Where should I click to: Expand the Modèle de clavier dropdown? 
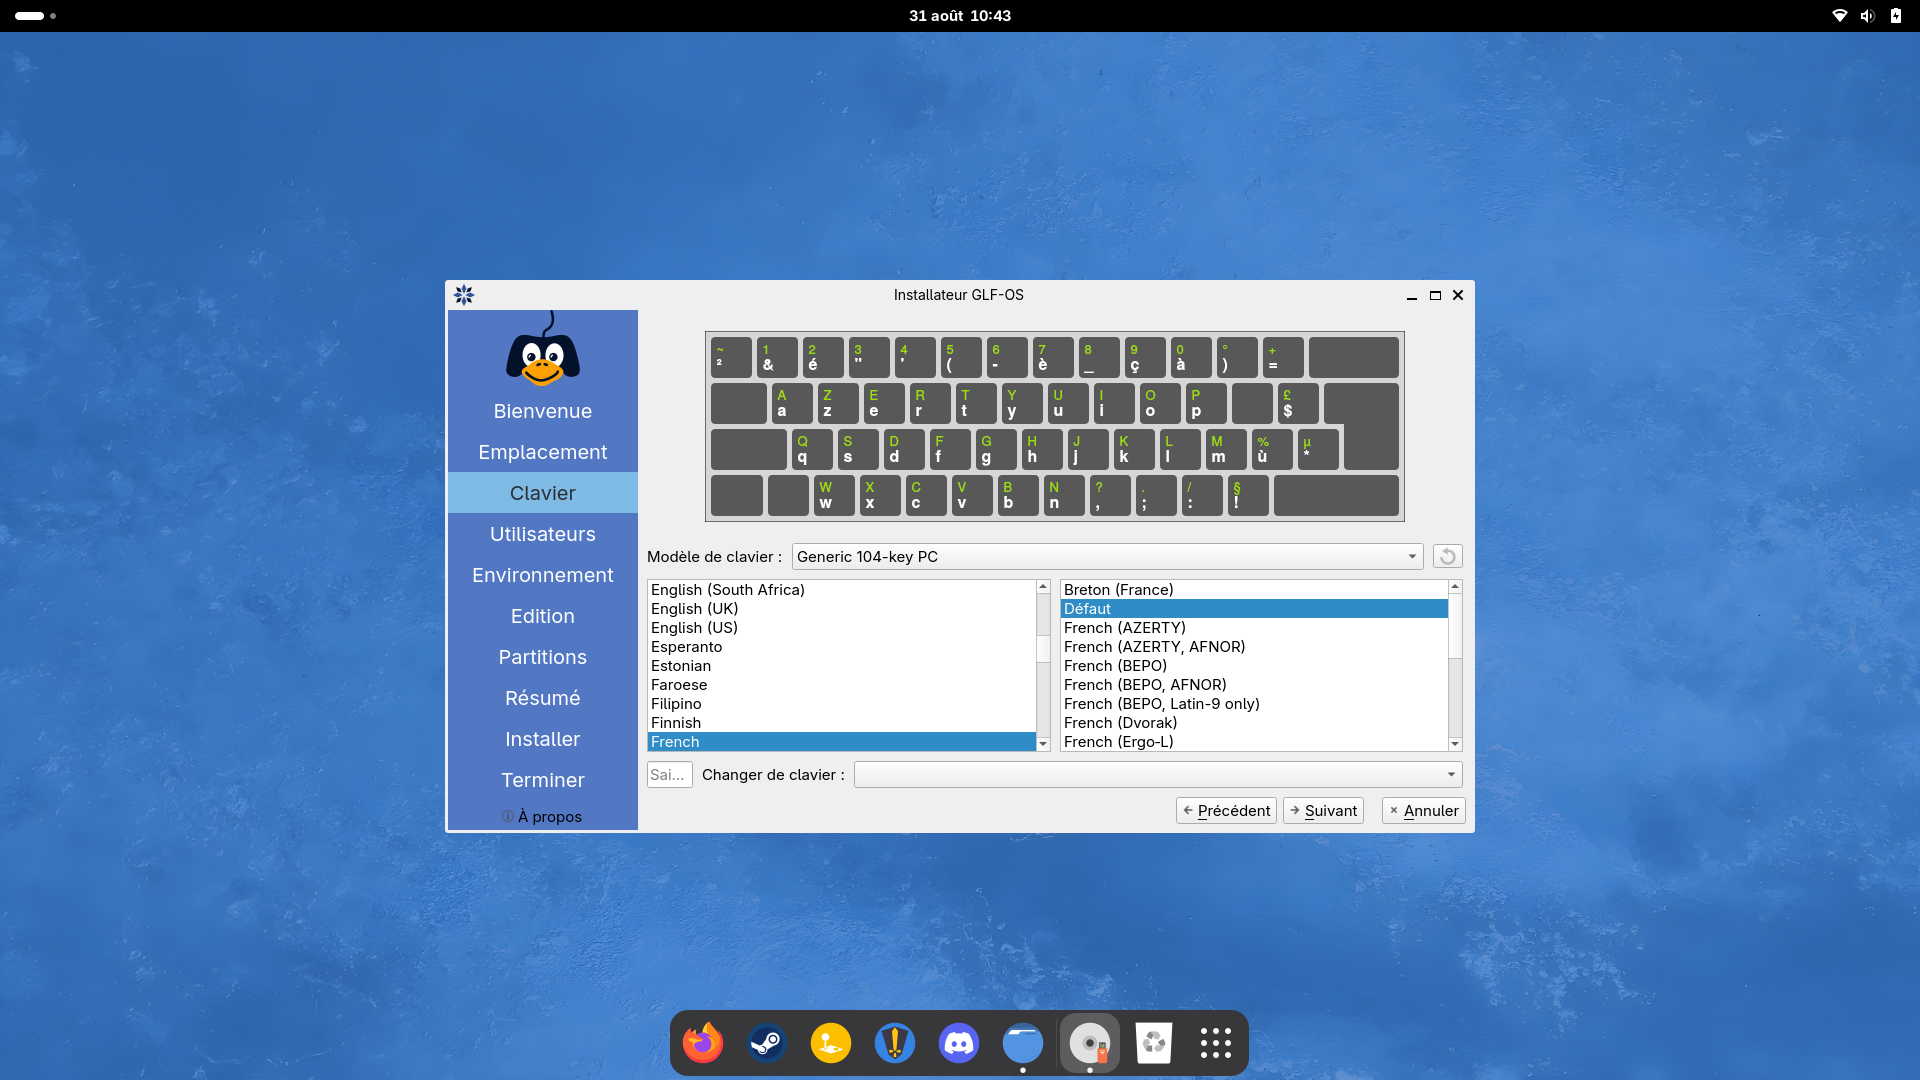[x=1107, y=556]
